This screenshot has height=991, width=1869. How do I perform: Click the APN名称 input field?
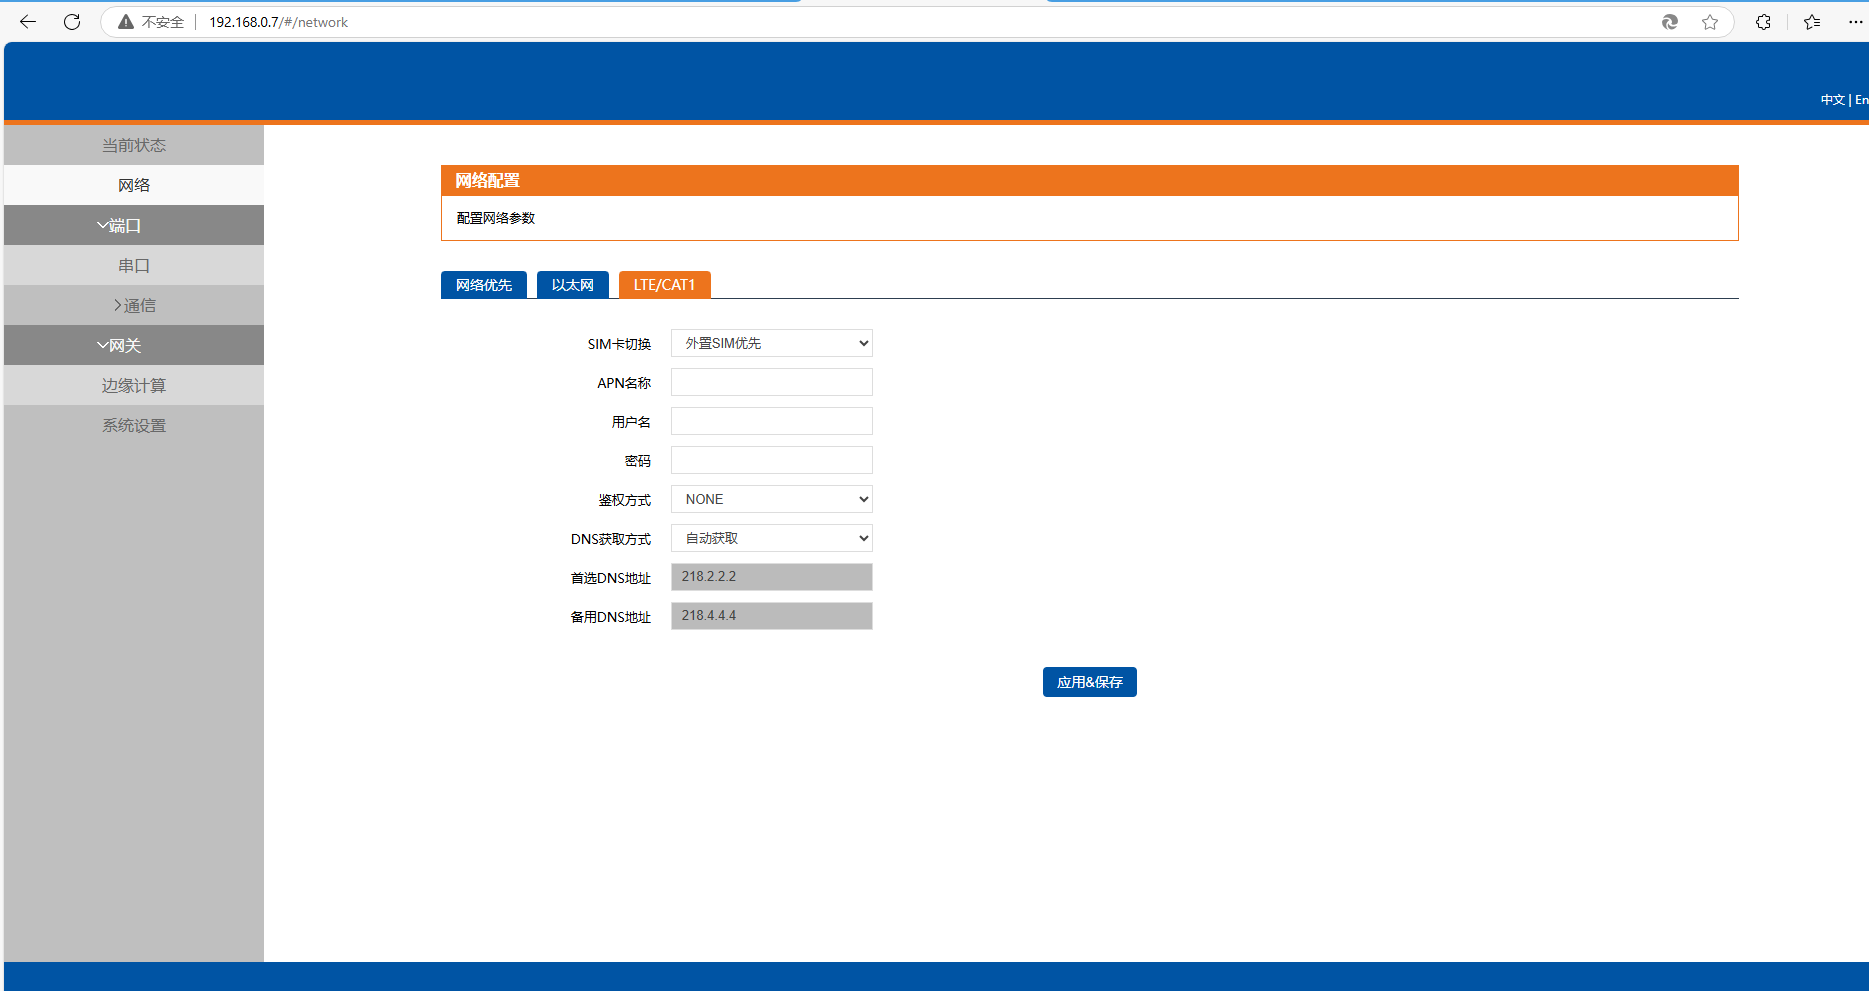pos(772,382)
